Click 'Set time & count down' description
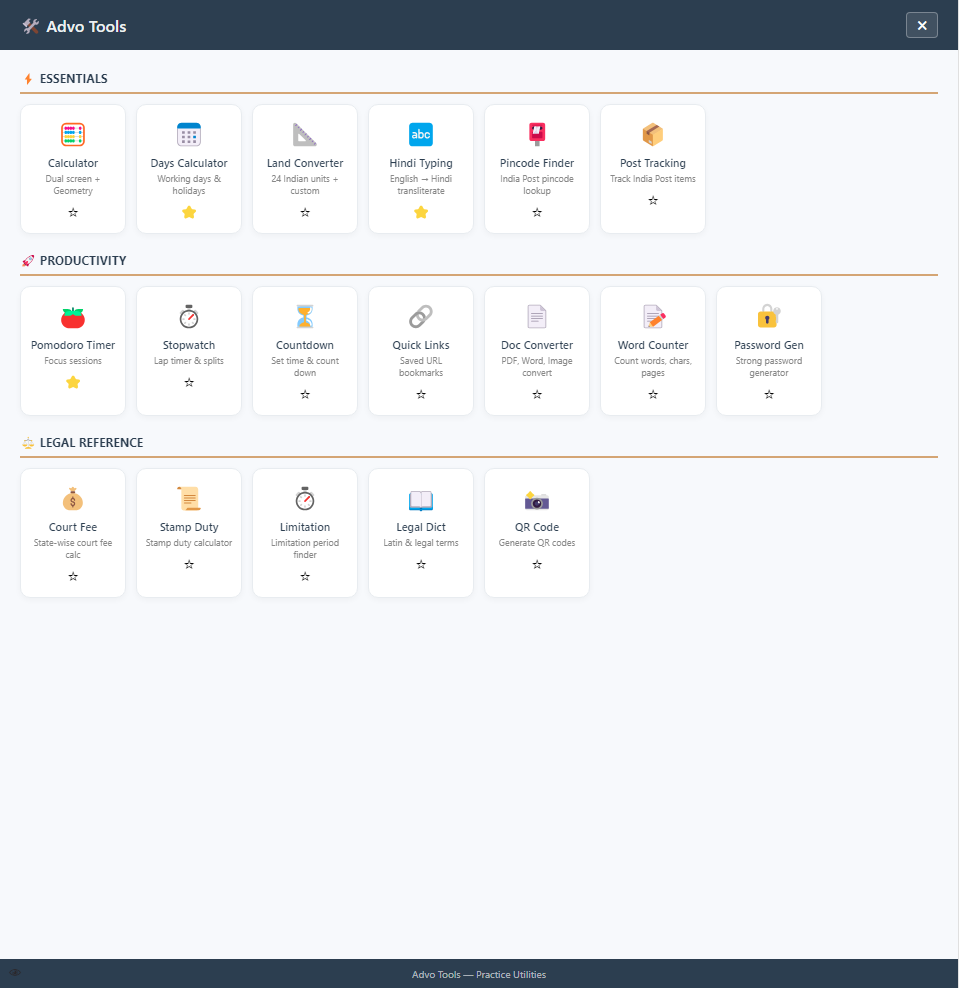 305,367
